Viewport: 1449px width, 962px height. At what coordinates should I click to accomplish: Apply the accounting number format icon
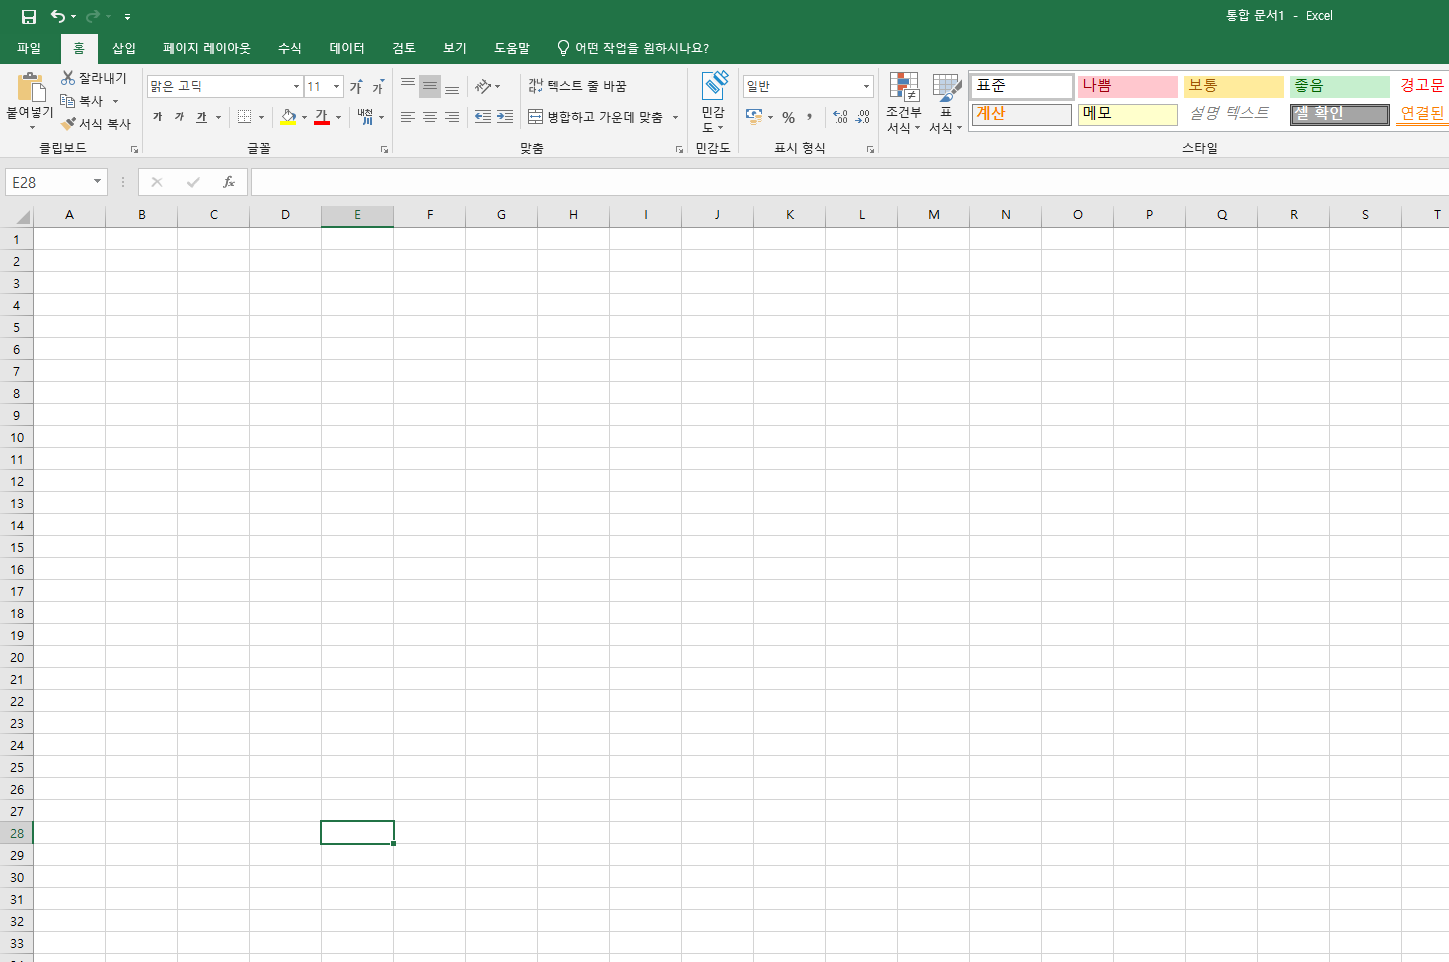(754, 117)
